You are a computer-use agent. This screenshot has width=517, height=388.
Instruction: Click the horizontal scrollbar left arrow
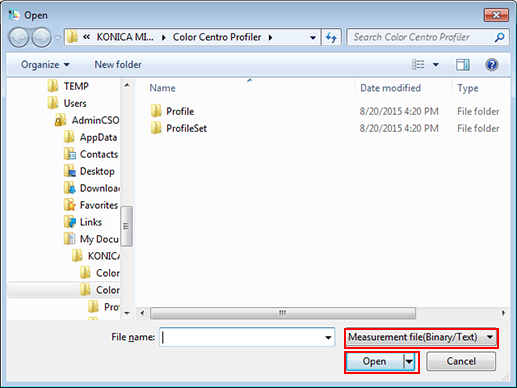[142, 313]
